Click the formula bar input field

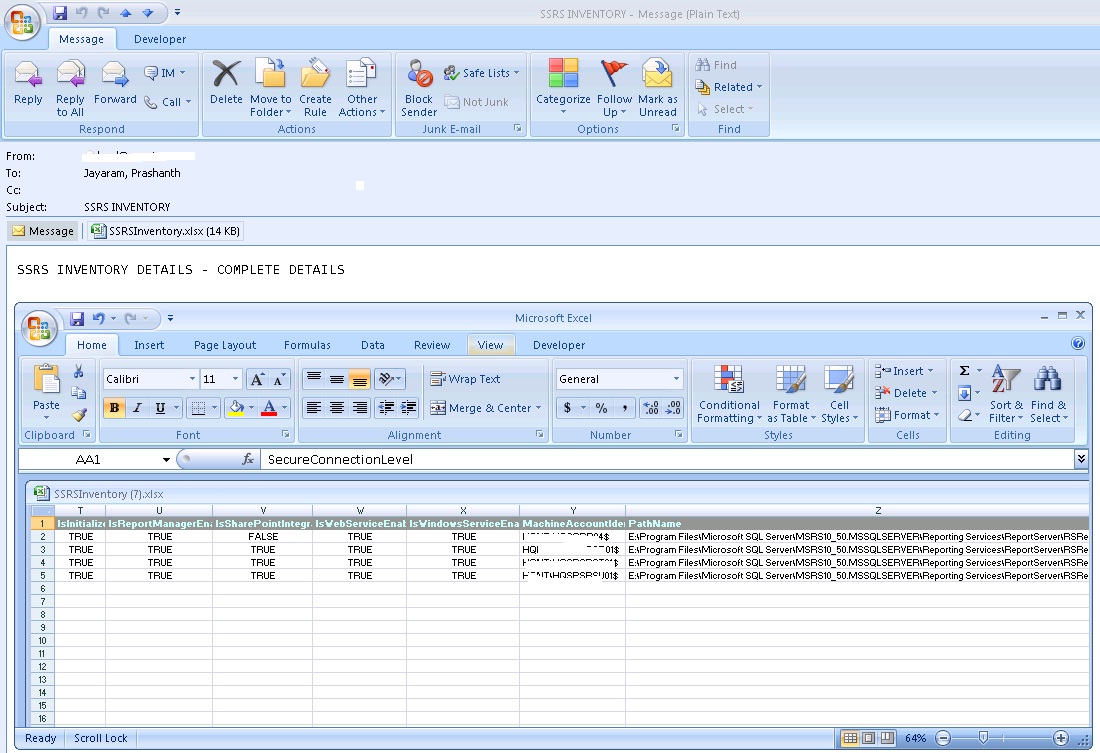(660, 459)
